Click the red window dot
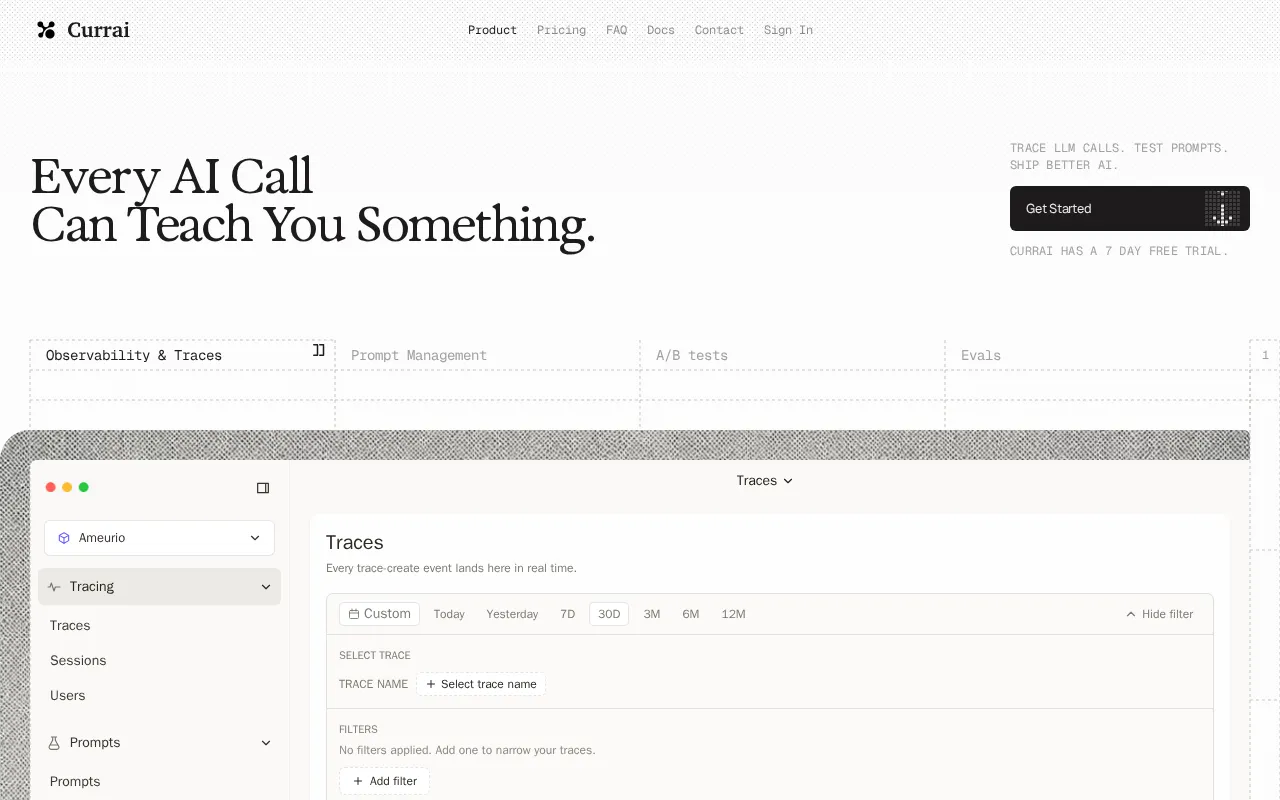The image size is (1280, 800). pos(51,487)
